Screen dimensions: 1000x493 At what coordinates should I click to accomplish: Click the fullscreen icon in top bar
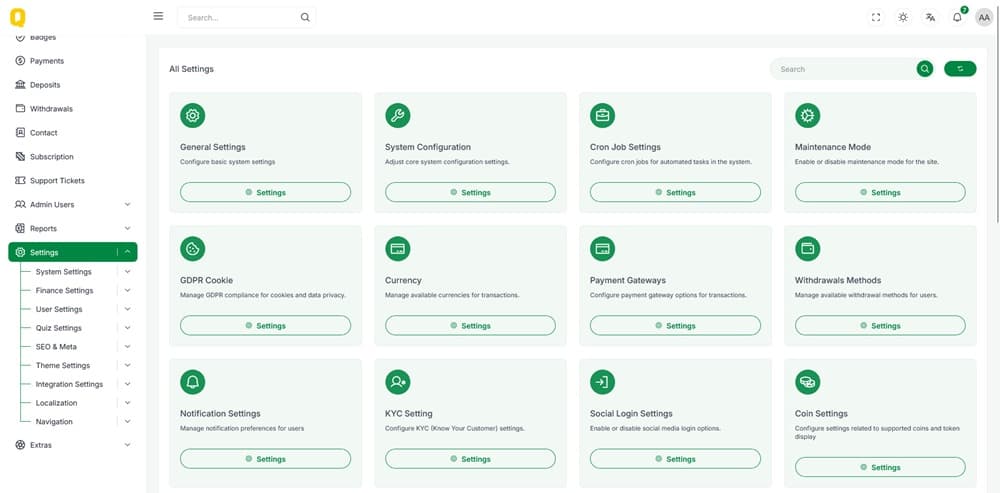(876, 17)
